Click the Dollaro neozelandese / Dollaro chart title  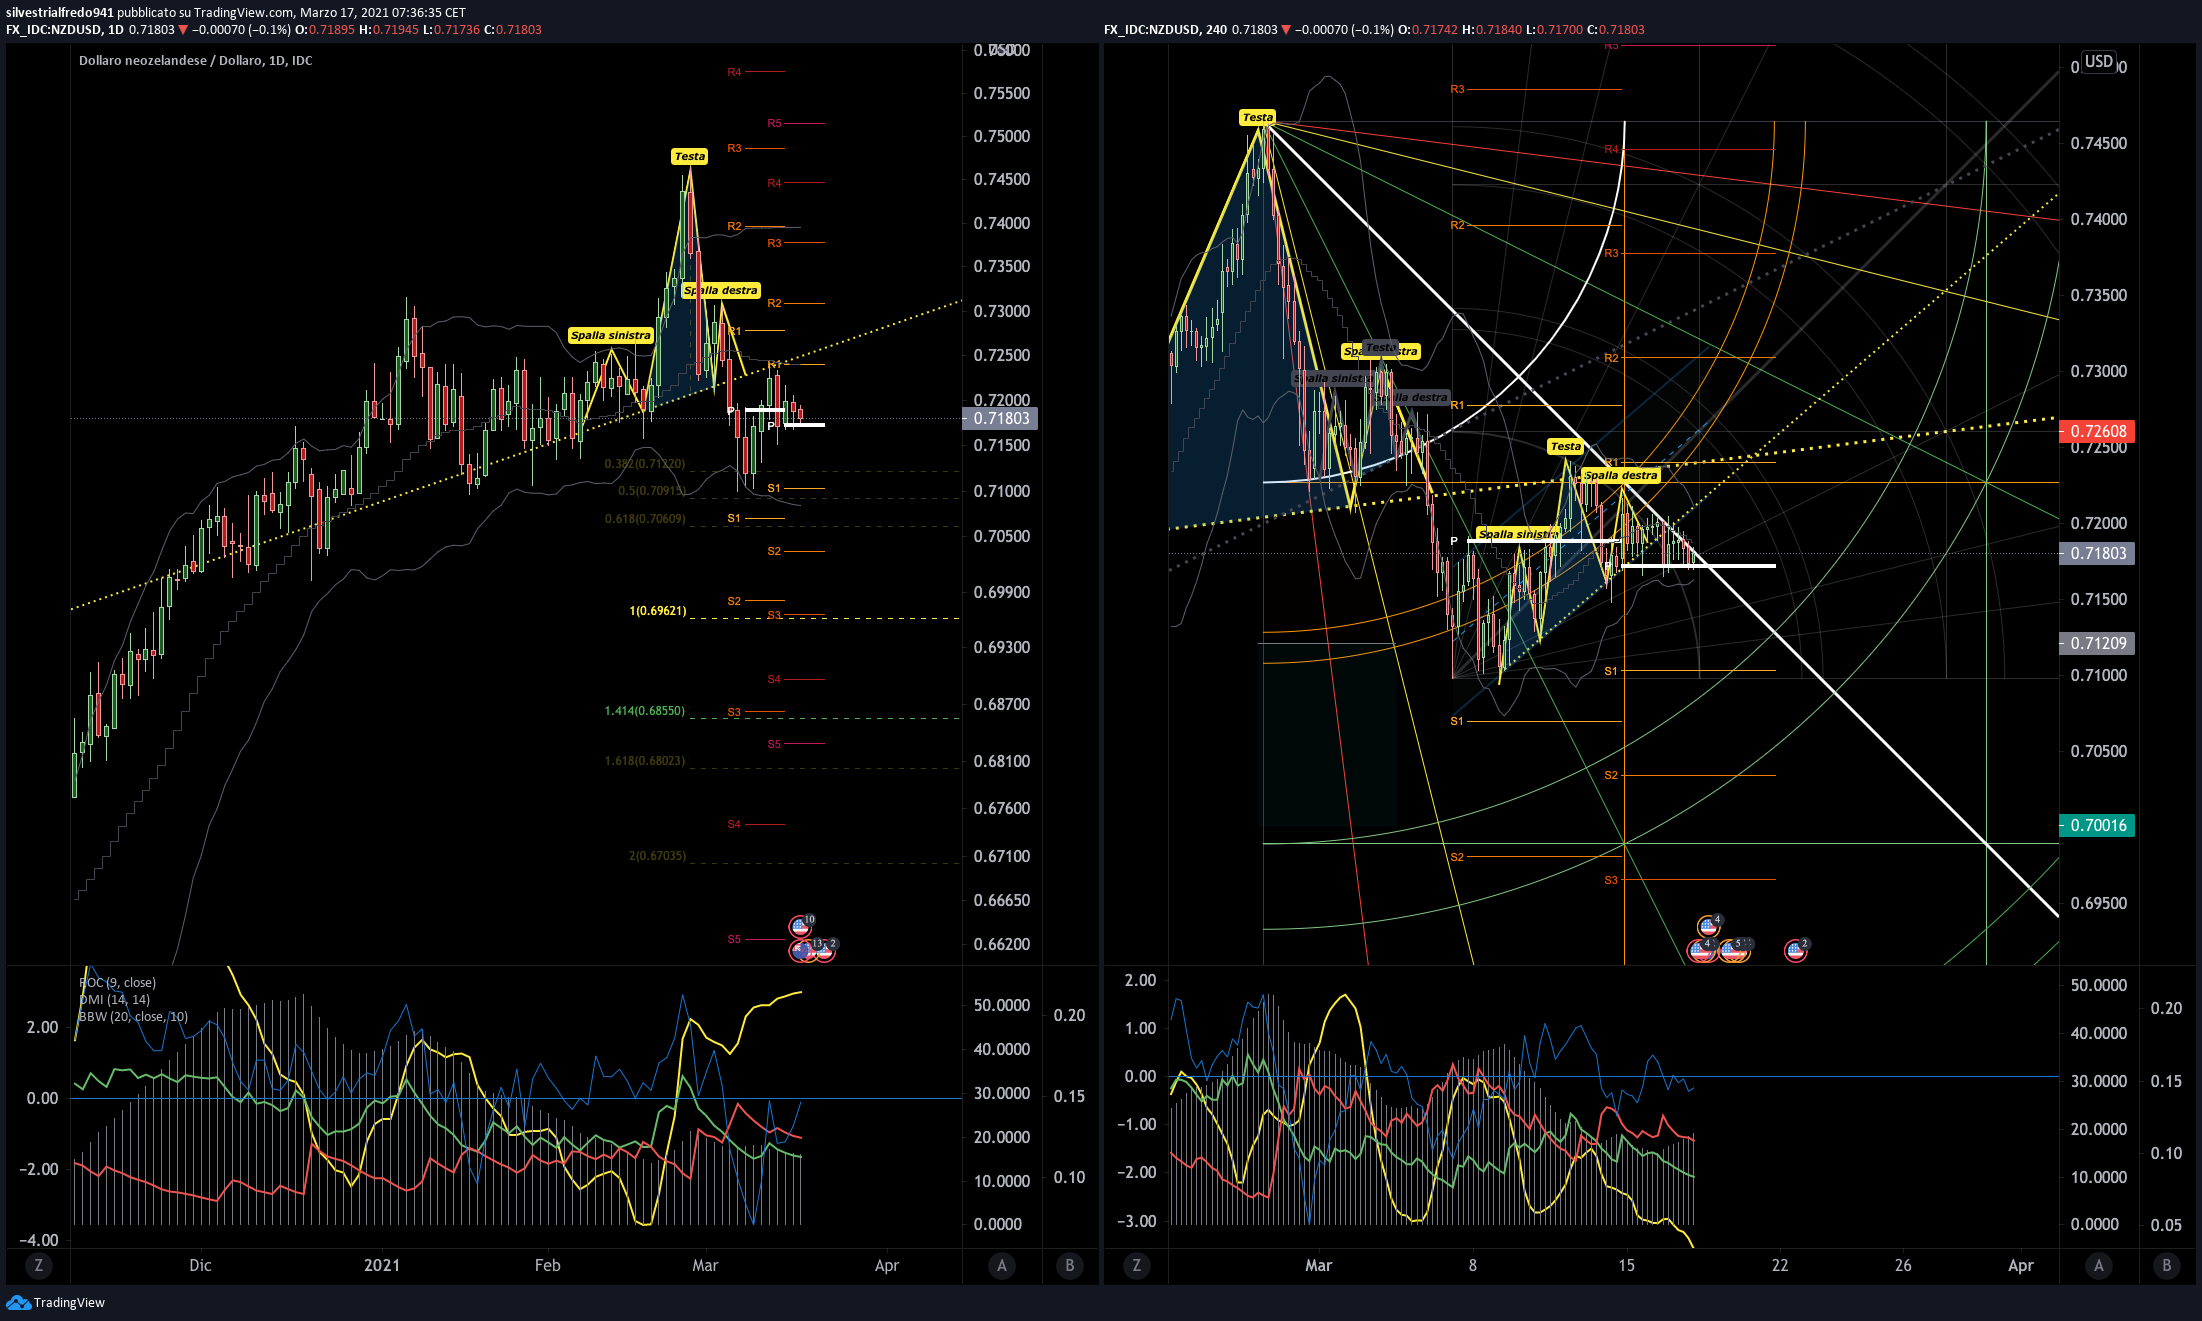coord(196,60)
